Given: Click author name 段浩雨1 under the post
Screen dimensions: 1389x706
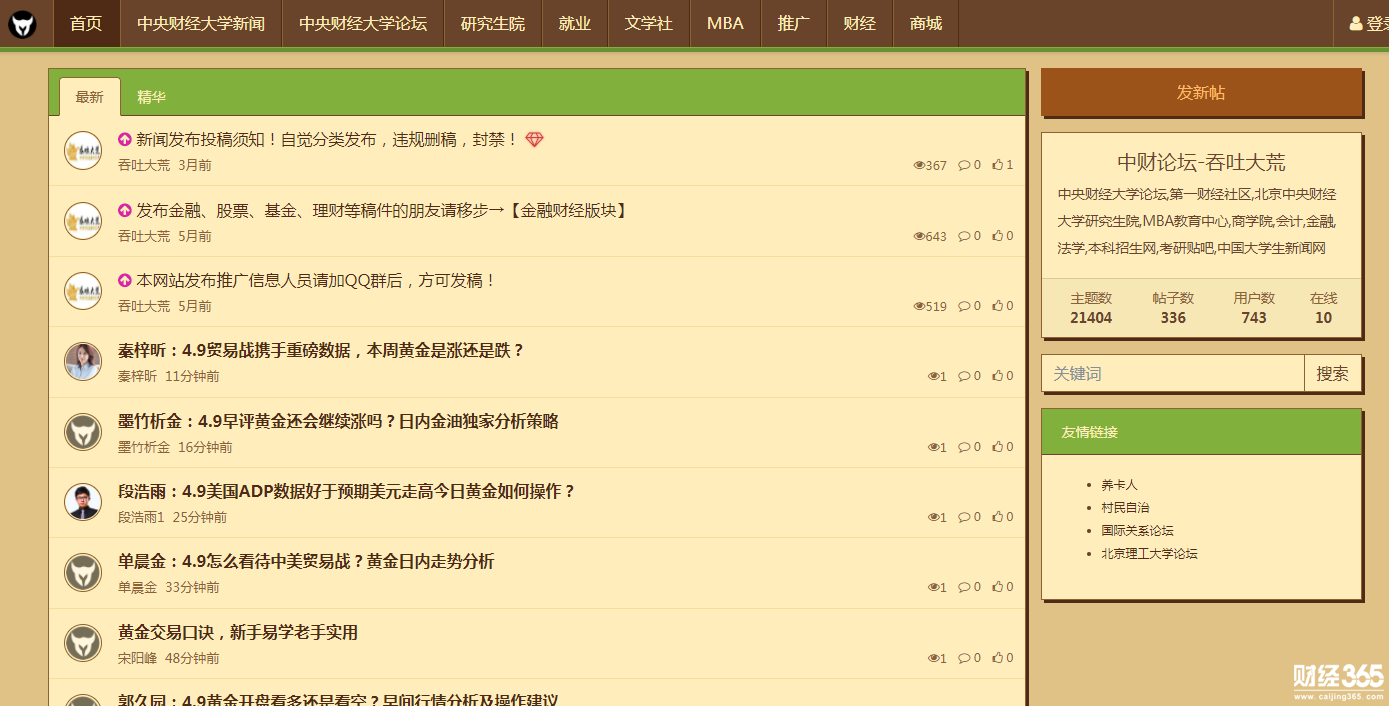Looking at the screenshot, I should [141, 517].
